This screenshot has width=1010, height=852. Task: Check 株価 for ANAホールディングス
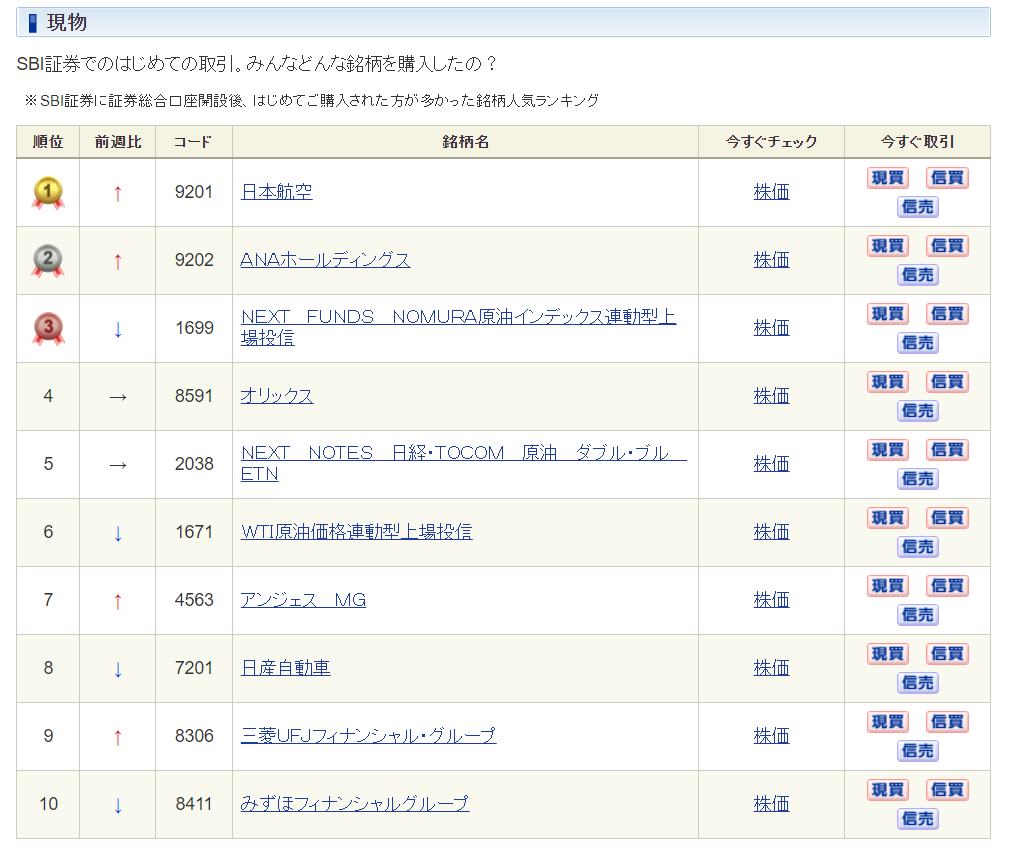771,260
